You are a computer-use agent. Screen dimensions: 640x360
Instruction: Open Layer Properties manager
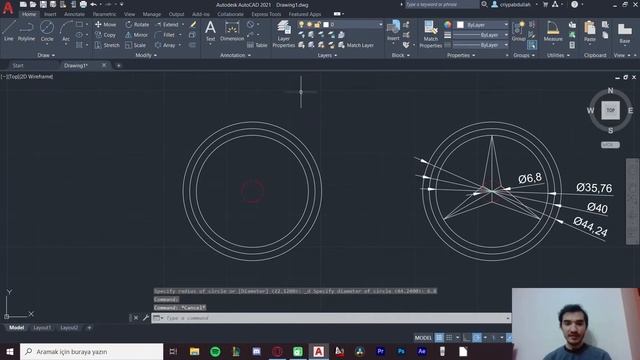(x=284, y=34)
